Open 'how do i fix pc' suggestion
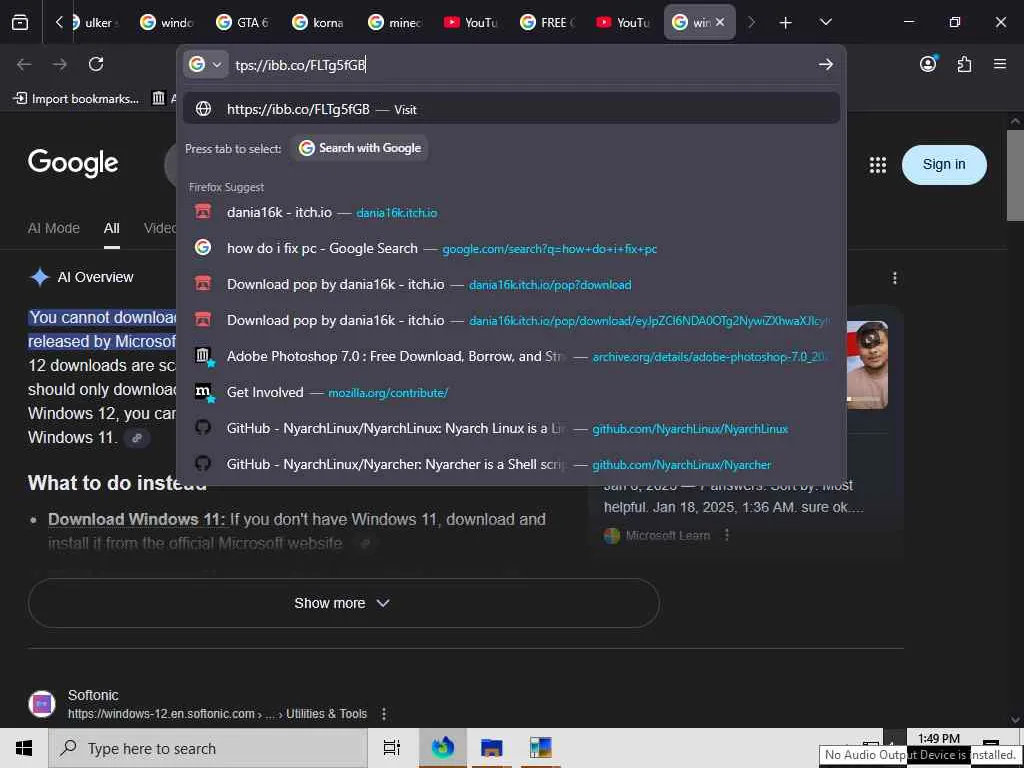This screenshot has width=1024, height=768. (511, 248)
